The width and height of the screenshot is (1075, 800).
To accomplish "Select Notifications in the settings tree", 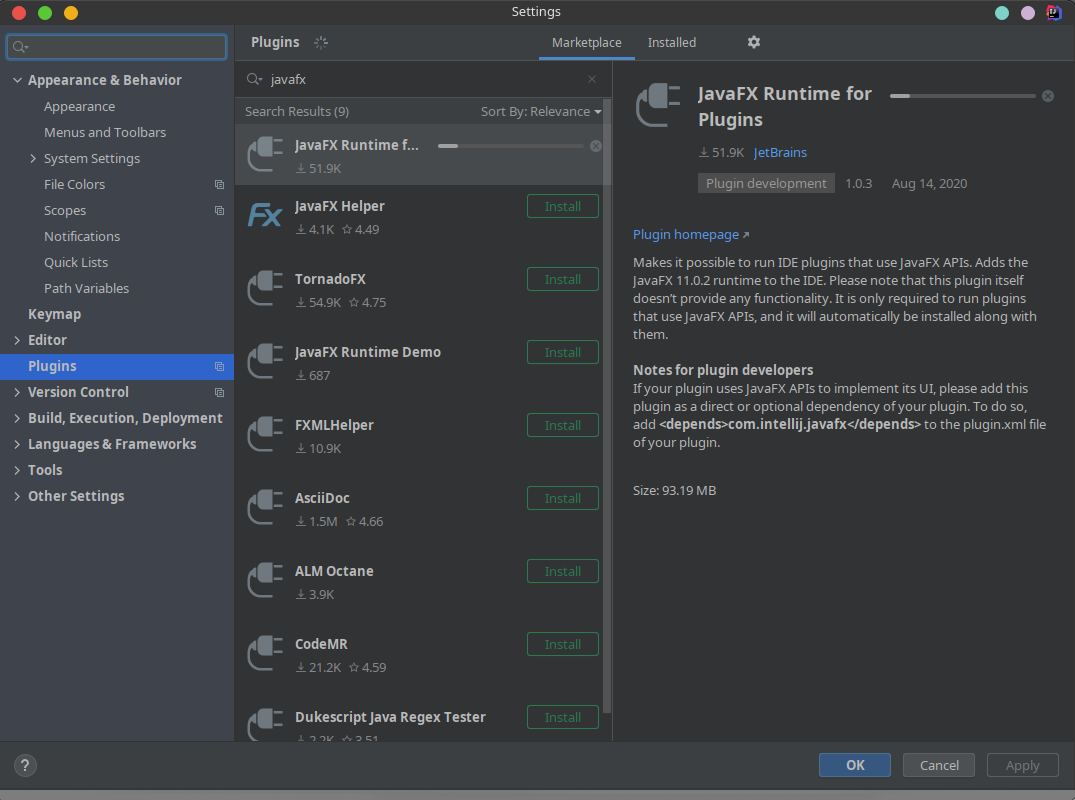I will pyautogui.click(x=82, y=237).
